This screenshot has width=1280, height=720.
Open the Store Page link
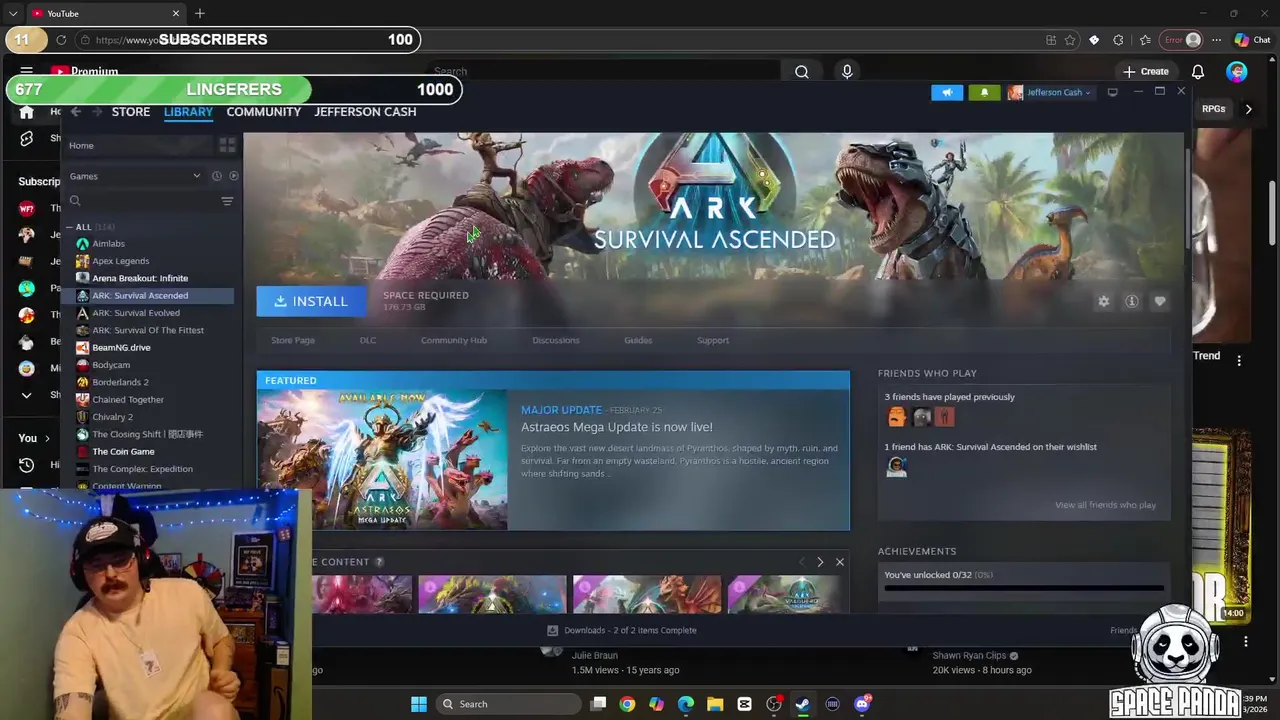293,340
